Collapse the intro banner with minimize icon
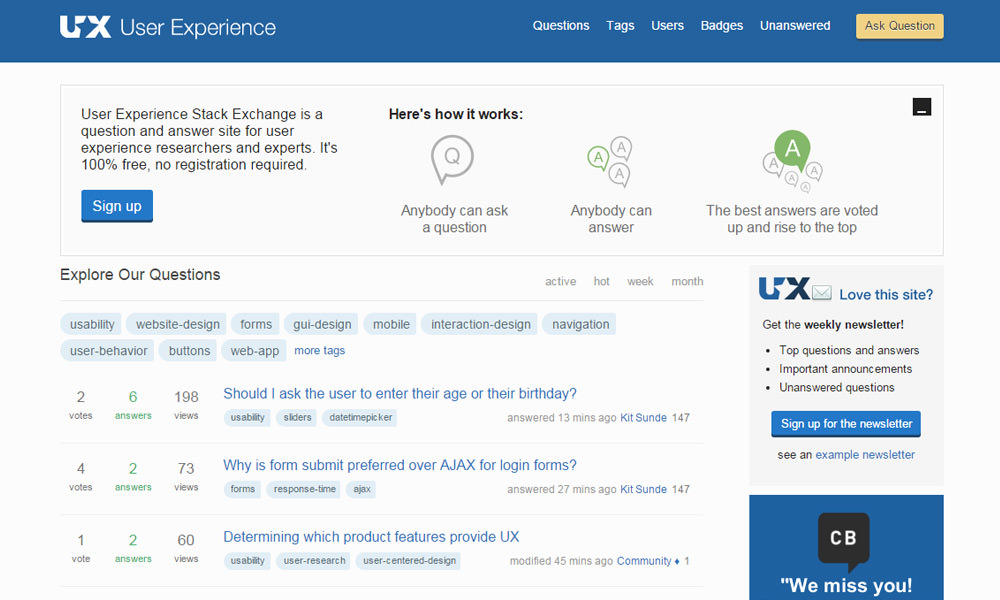1000x600 pixels. pos(922,106)
